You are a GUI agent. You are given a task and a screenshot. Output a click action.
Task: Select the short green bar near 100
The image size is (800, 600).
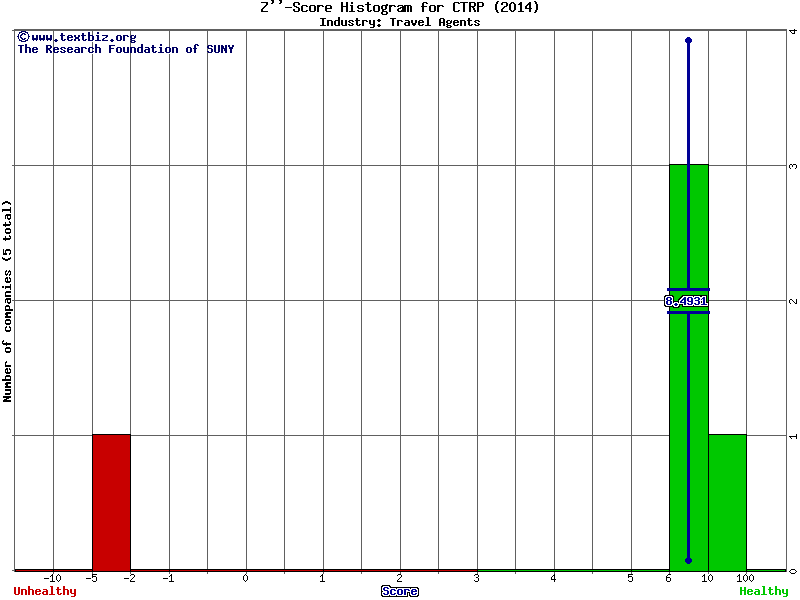point(727,502)
